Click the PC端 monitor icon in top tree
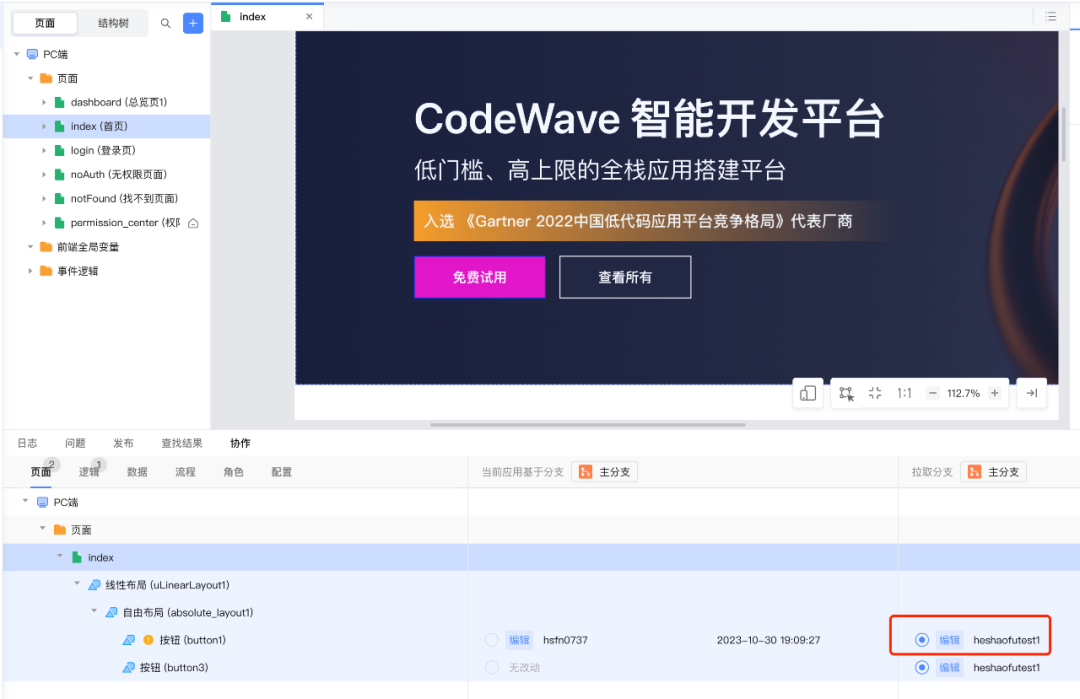The width and height of the screenshot is (1080, 699). click(32, 54)
